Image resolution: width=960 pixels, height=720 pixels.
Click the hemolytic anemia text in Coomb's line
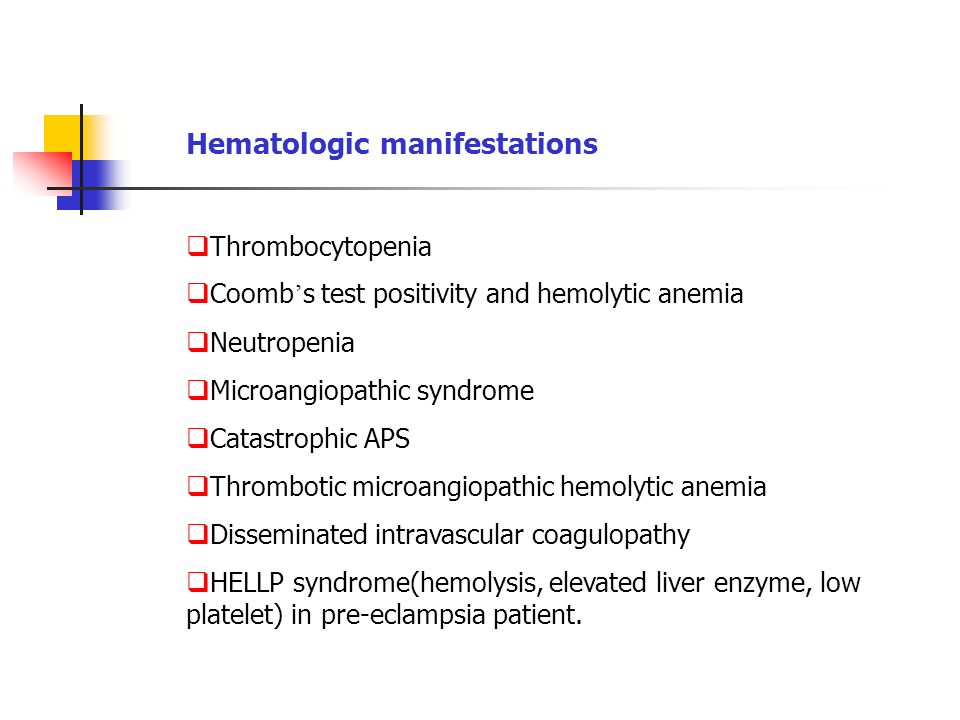coord(640,294)
